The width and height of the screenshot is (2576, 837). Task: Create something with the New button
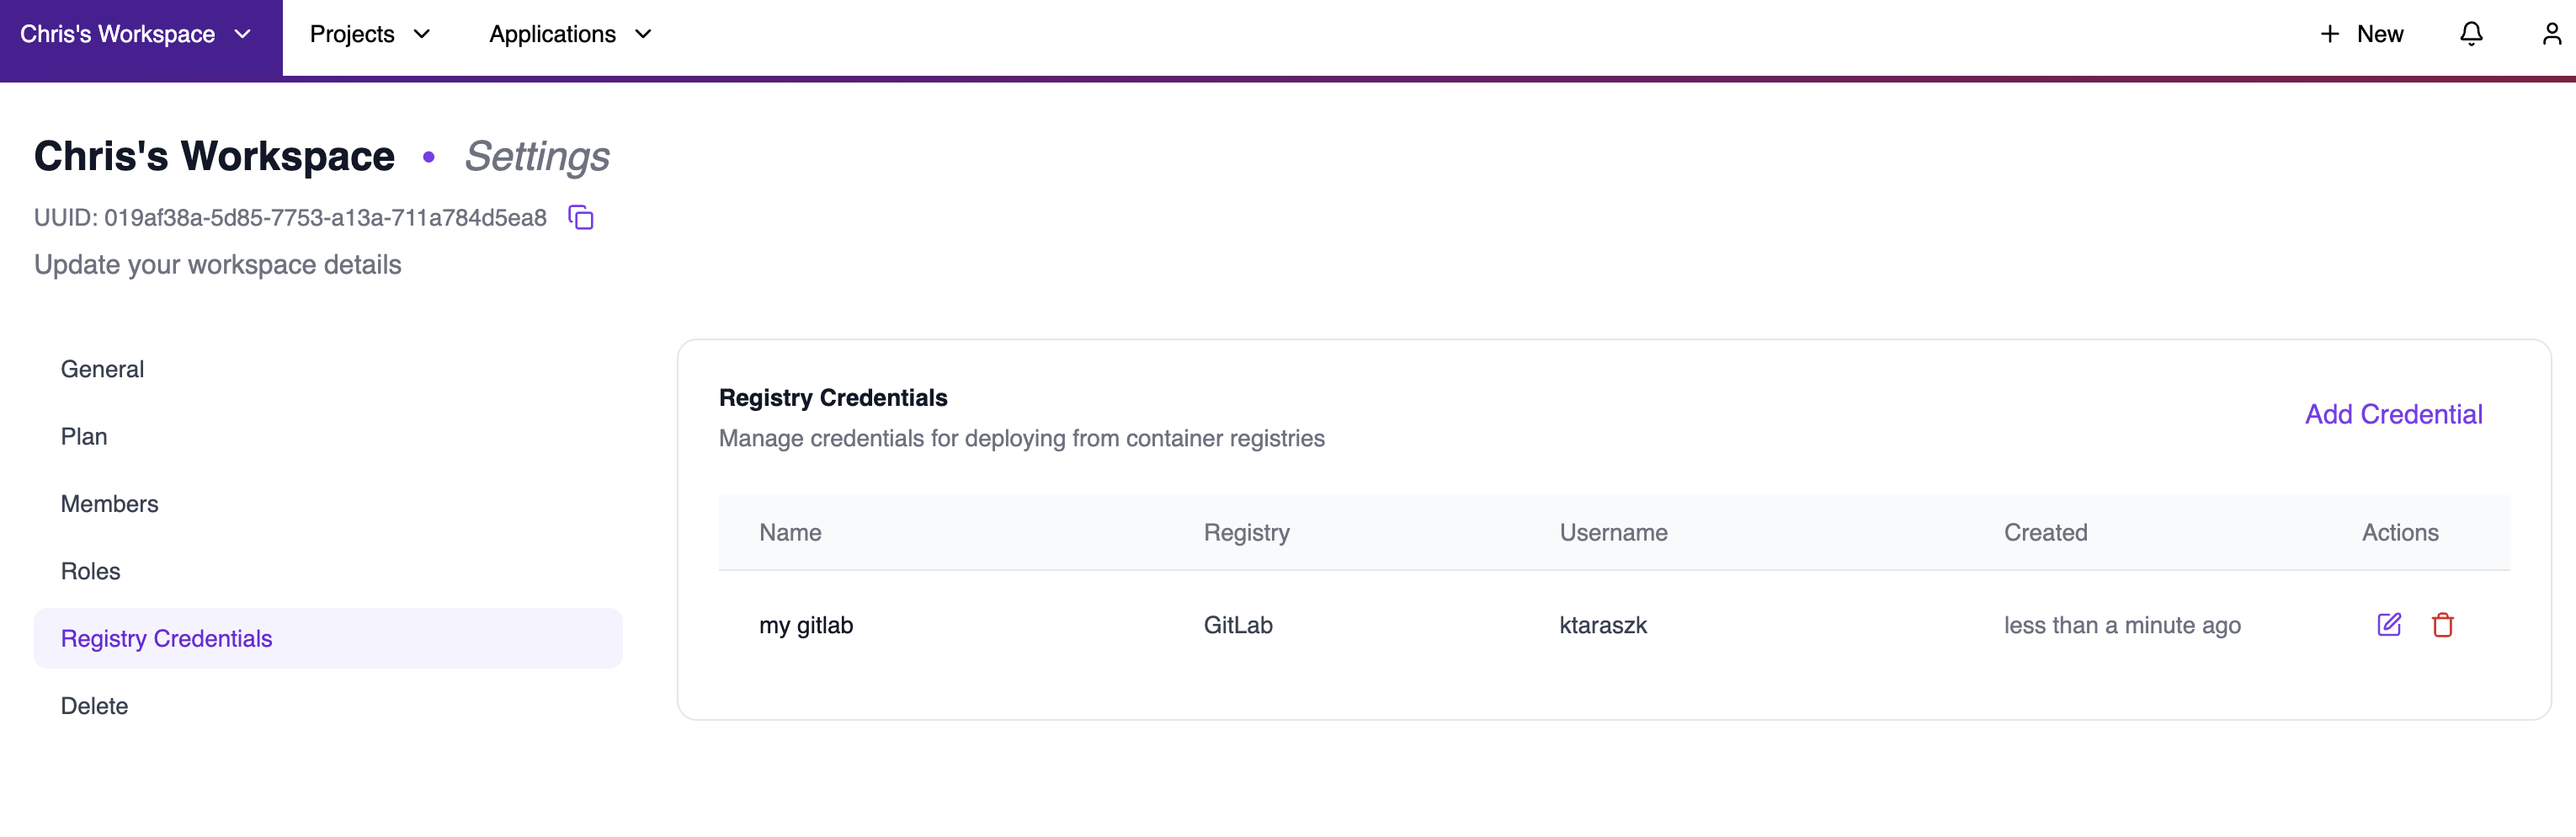(2361, 33)
